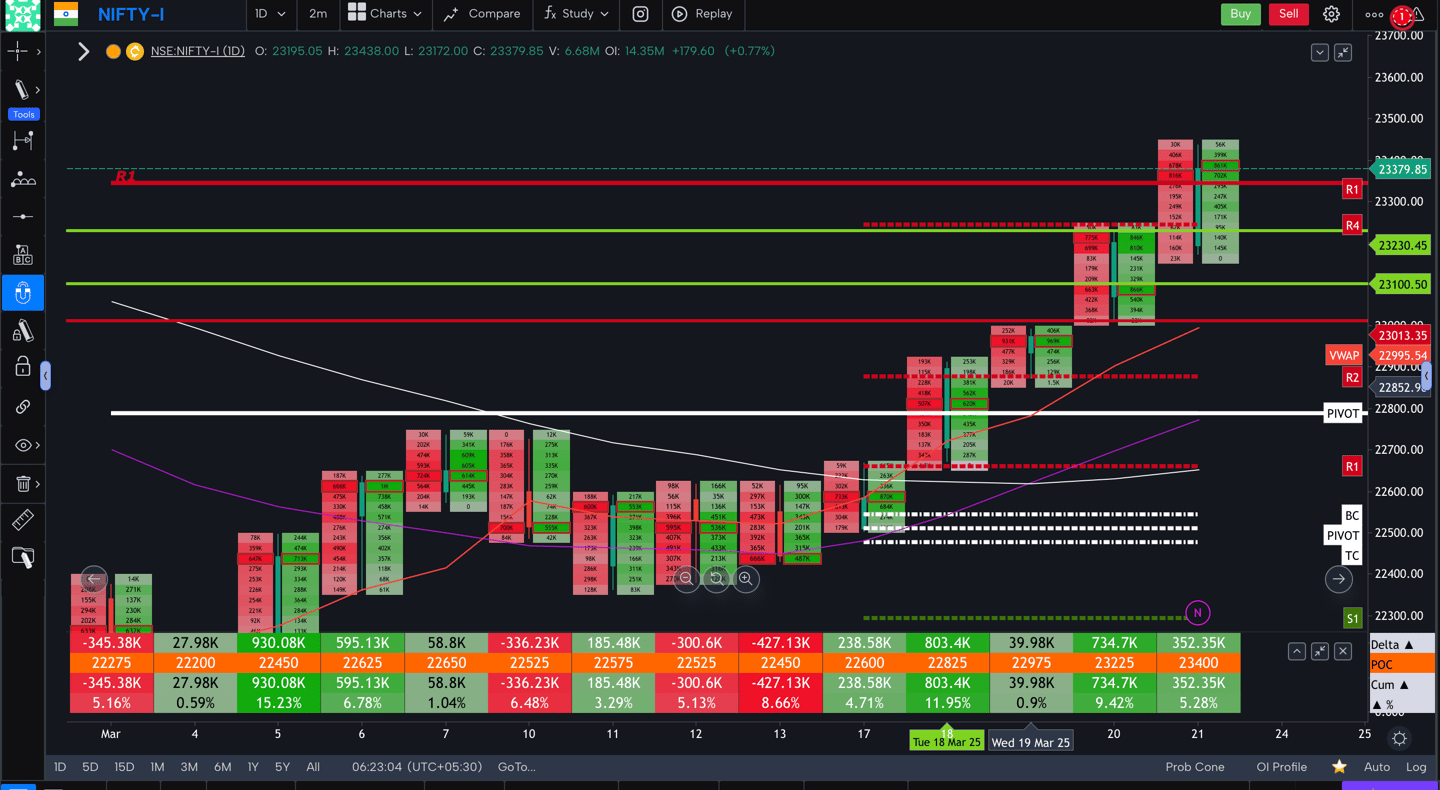This screenshot has width=1440, height=790.
Task: Close the delta pane with X
Action: click(1343, 651)
